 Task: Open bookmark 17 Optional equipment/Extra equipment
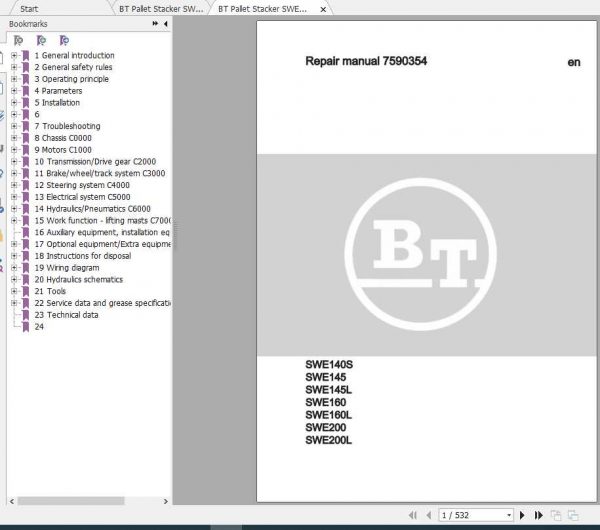[x=103, y=244]
